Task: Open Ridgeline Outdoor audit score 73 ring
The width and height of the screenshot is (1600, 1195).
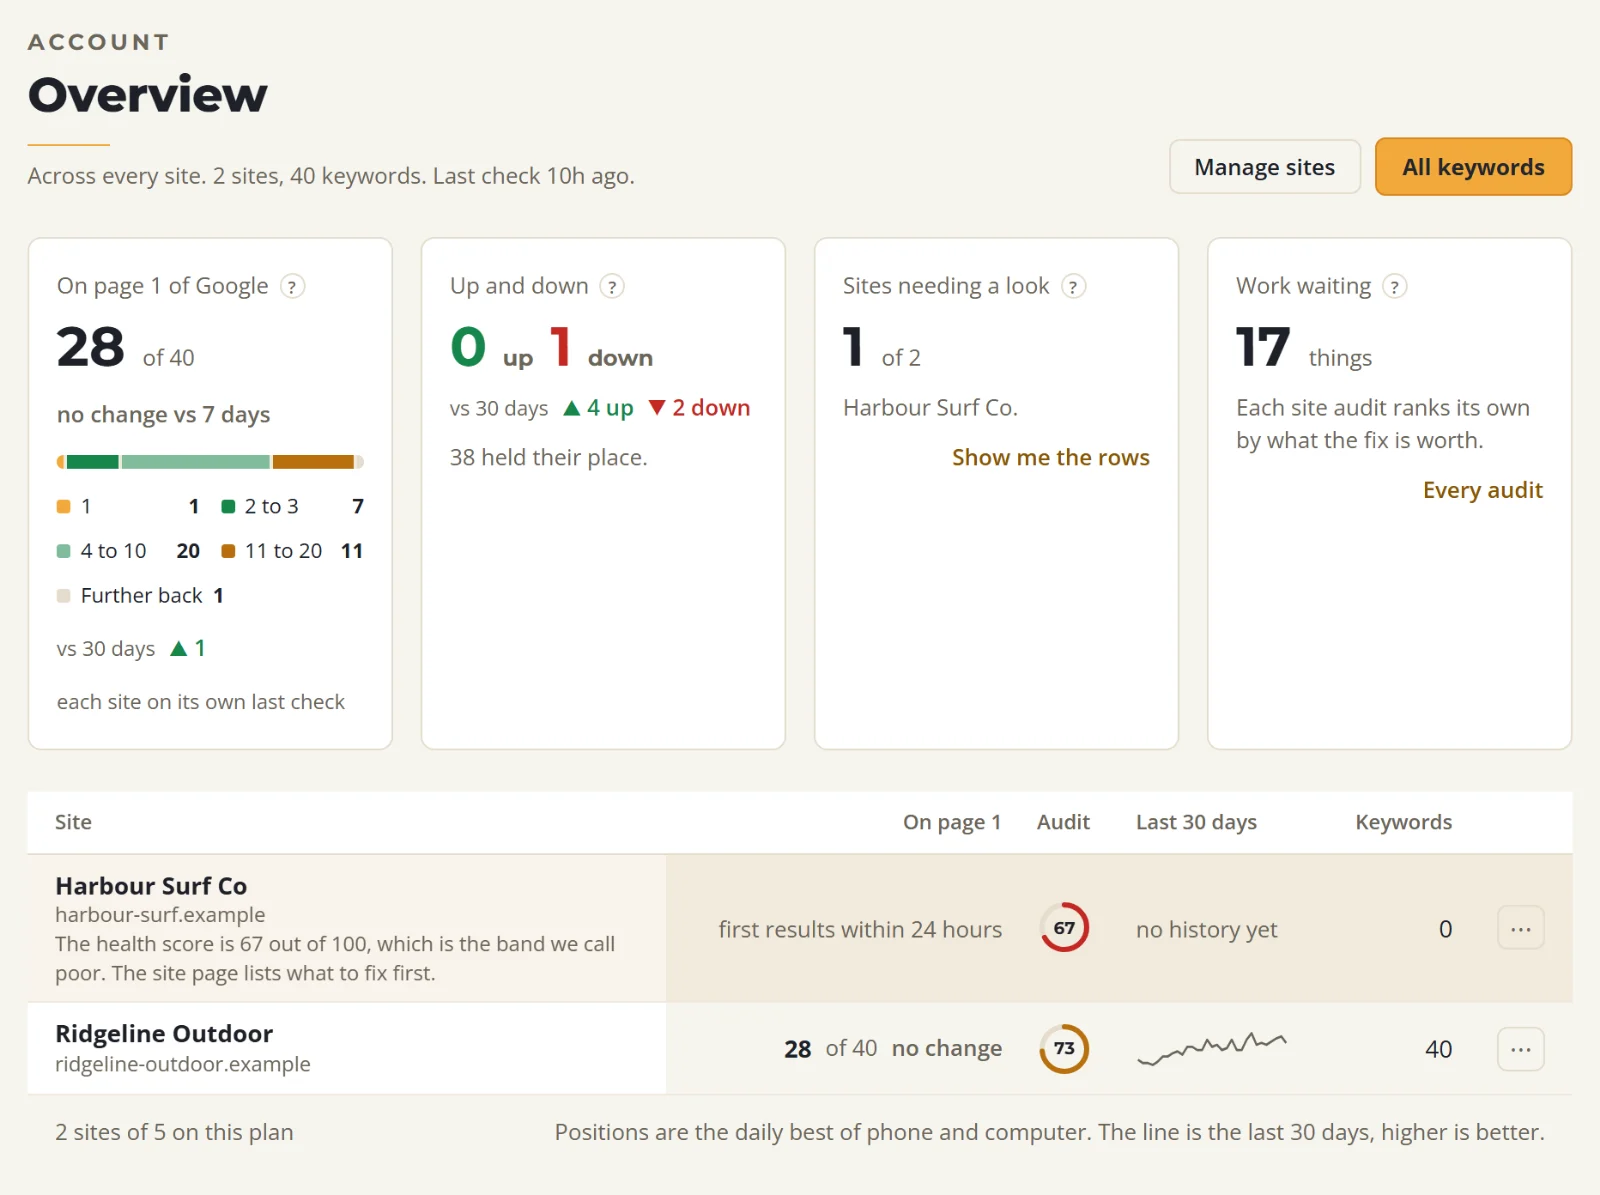Action: [x=1064, y=1049]
